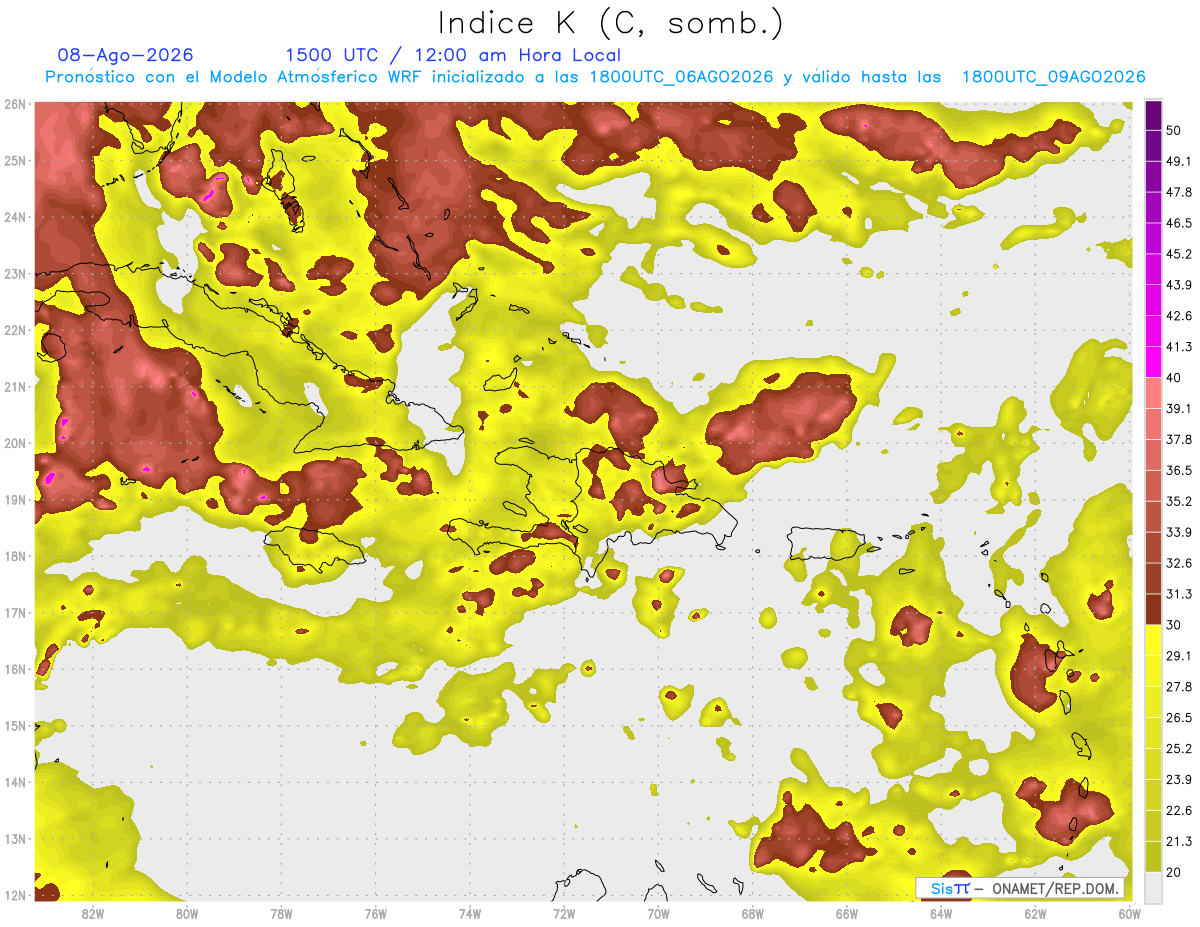Click the 22N latitude label
The height and width of the screenshot is (927, 1200).
click(14, 330)
